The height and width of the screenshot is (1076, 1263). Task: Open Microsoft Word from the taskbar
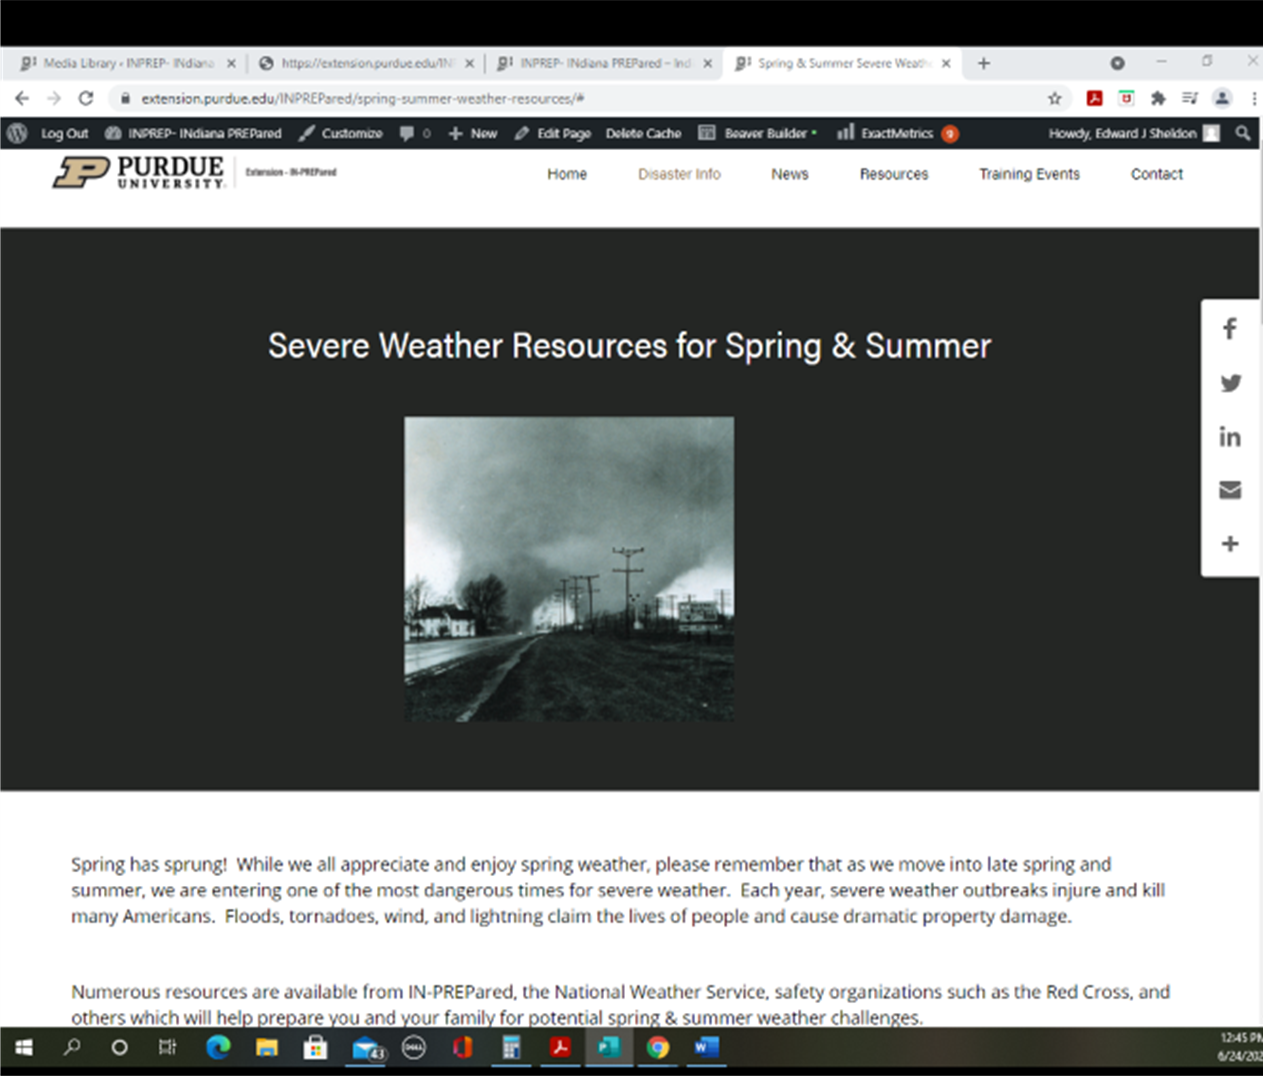tap(706, 1047)
